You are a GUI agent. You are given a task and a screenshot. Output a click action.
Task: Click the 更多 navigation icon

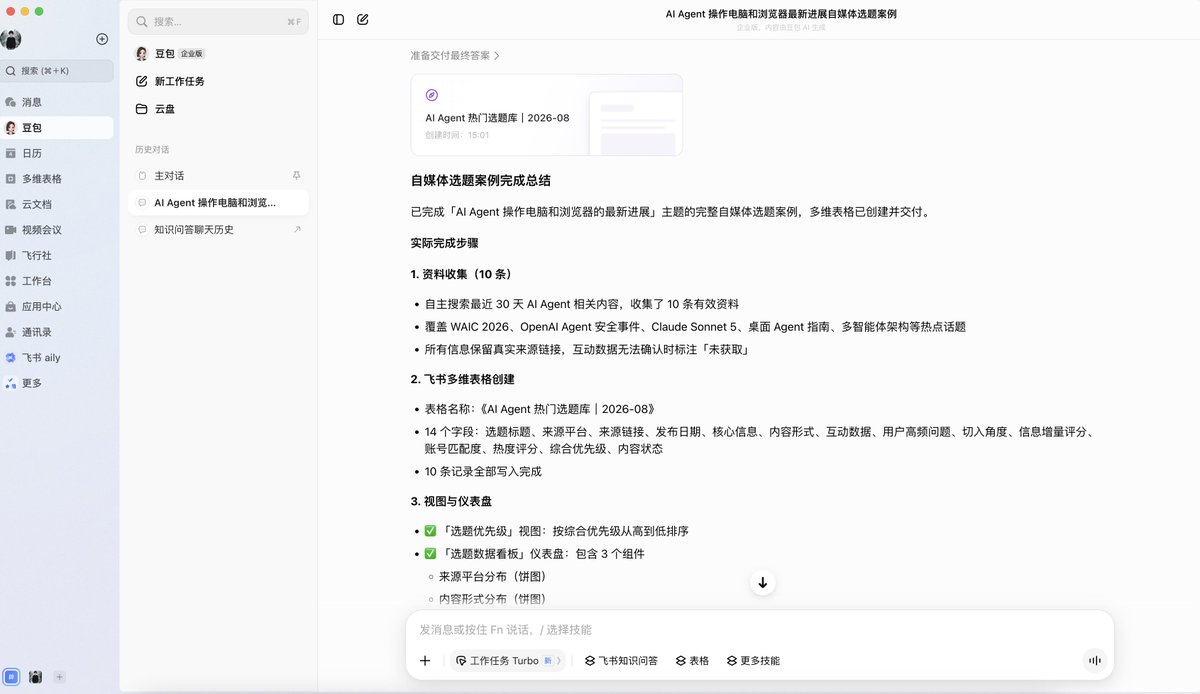(x=11, y=383)
